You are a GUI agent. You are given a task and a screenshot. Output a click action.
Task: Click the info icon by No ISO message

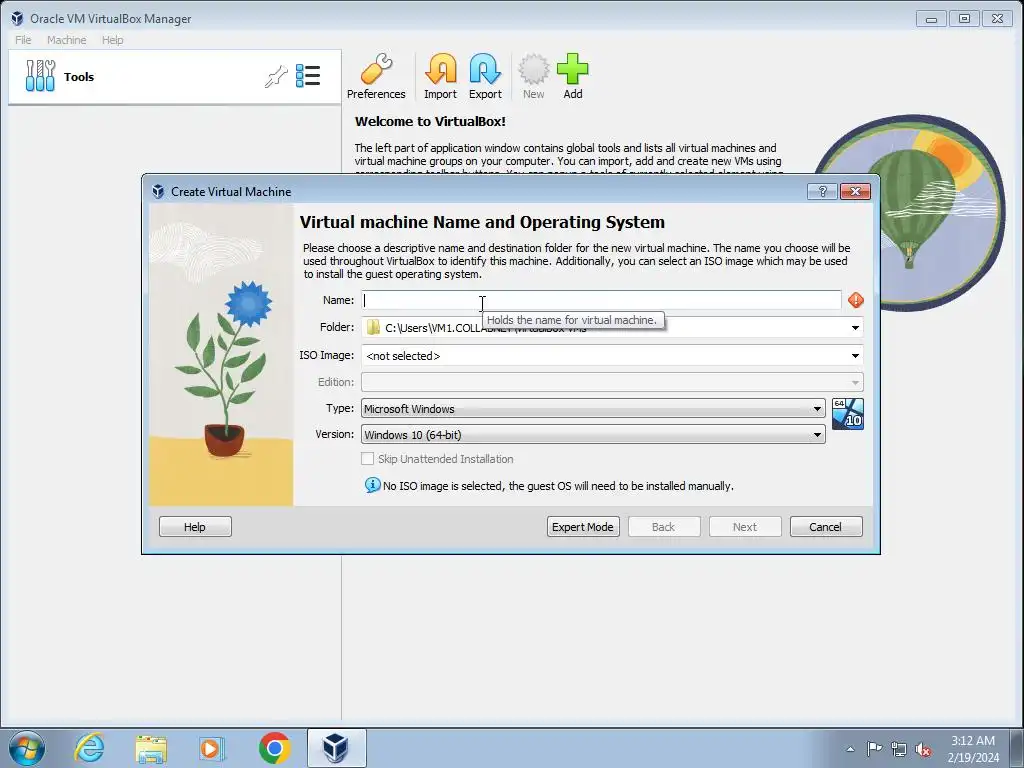(x=372, y=485)
